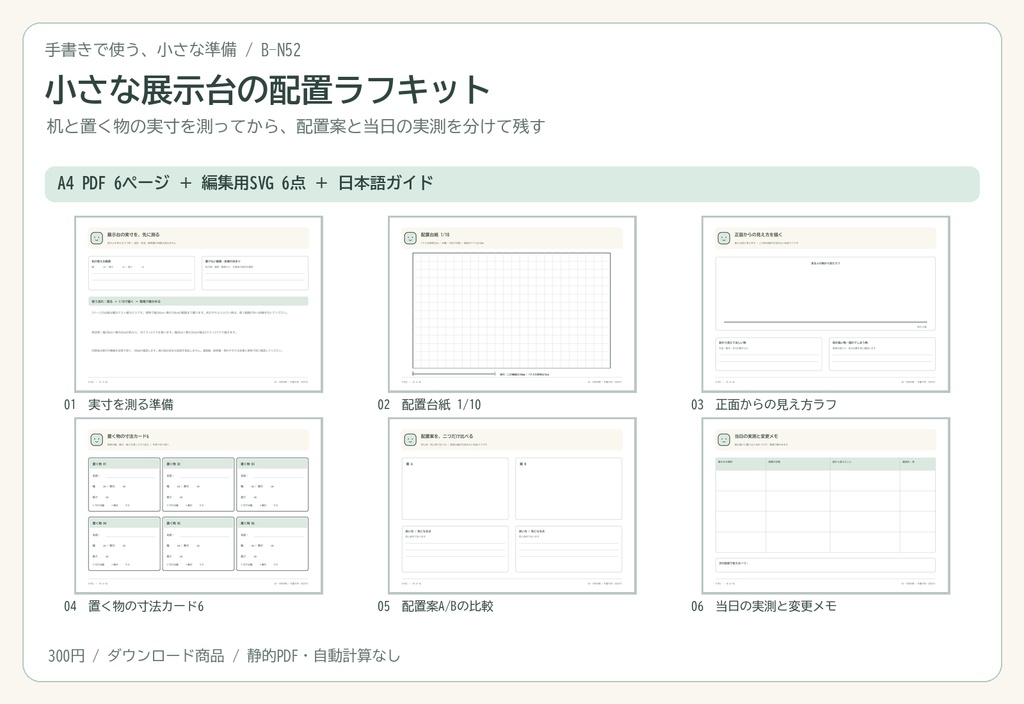1024x704 pixels.
Task: Click the banner A4 PDF 6ページ + 編集用SVG 6点
Action: point(512,184)
